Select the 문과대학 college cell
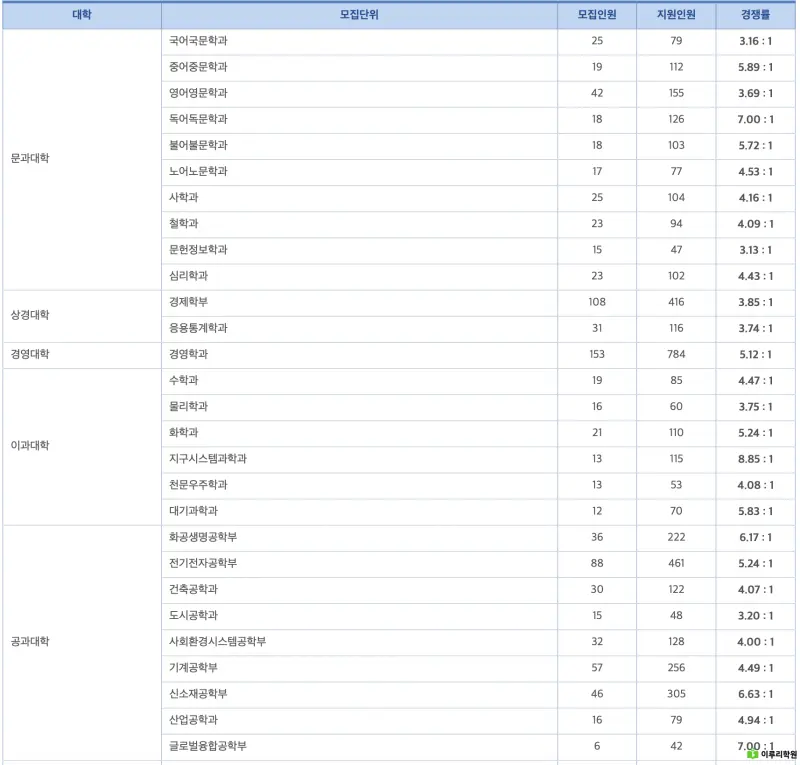Screen dimensions: 800x765 [x=82, y=159]
